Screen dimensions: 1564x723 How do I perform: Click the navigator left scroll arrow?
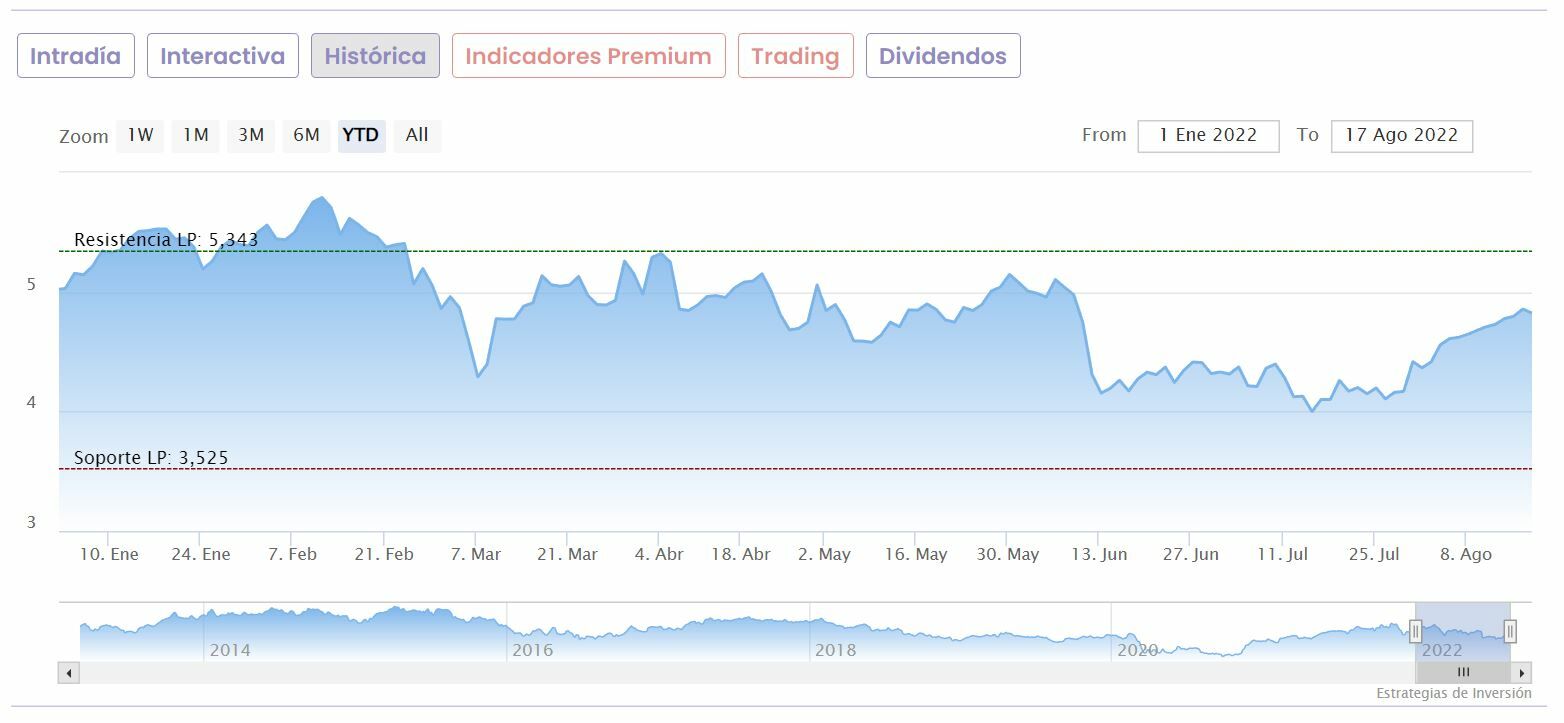pyautogui.click(x=69, y=673)
